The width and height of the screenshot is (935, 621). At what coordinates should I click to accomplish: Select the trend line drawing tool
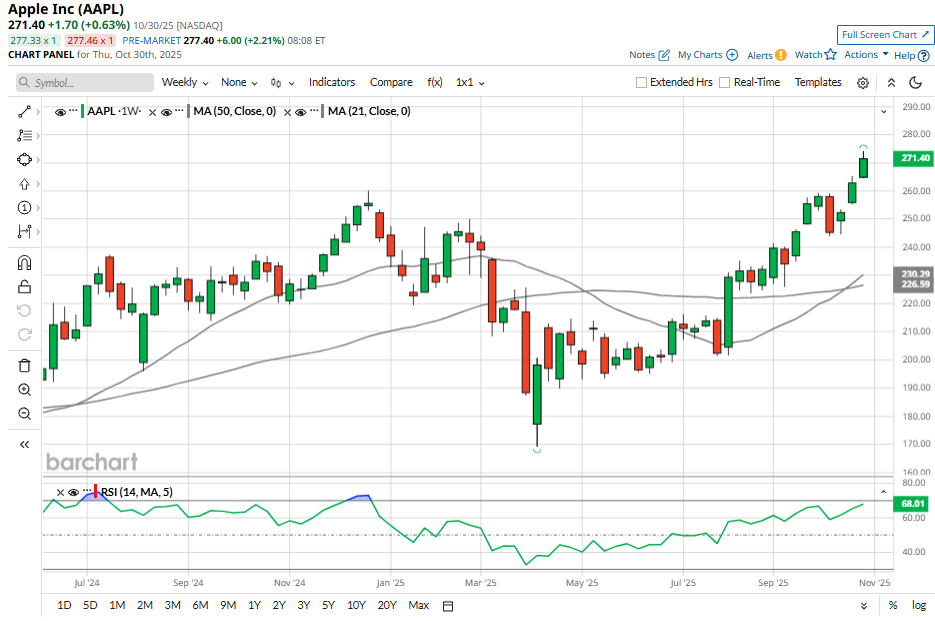click(x=24, y=111)
